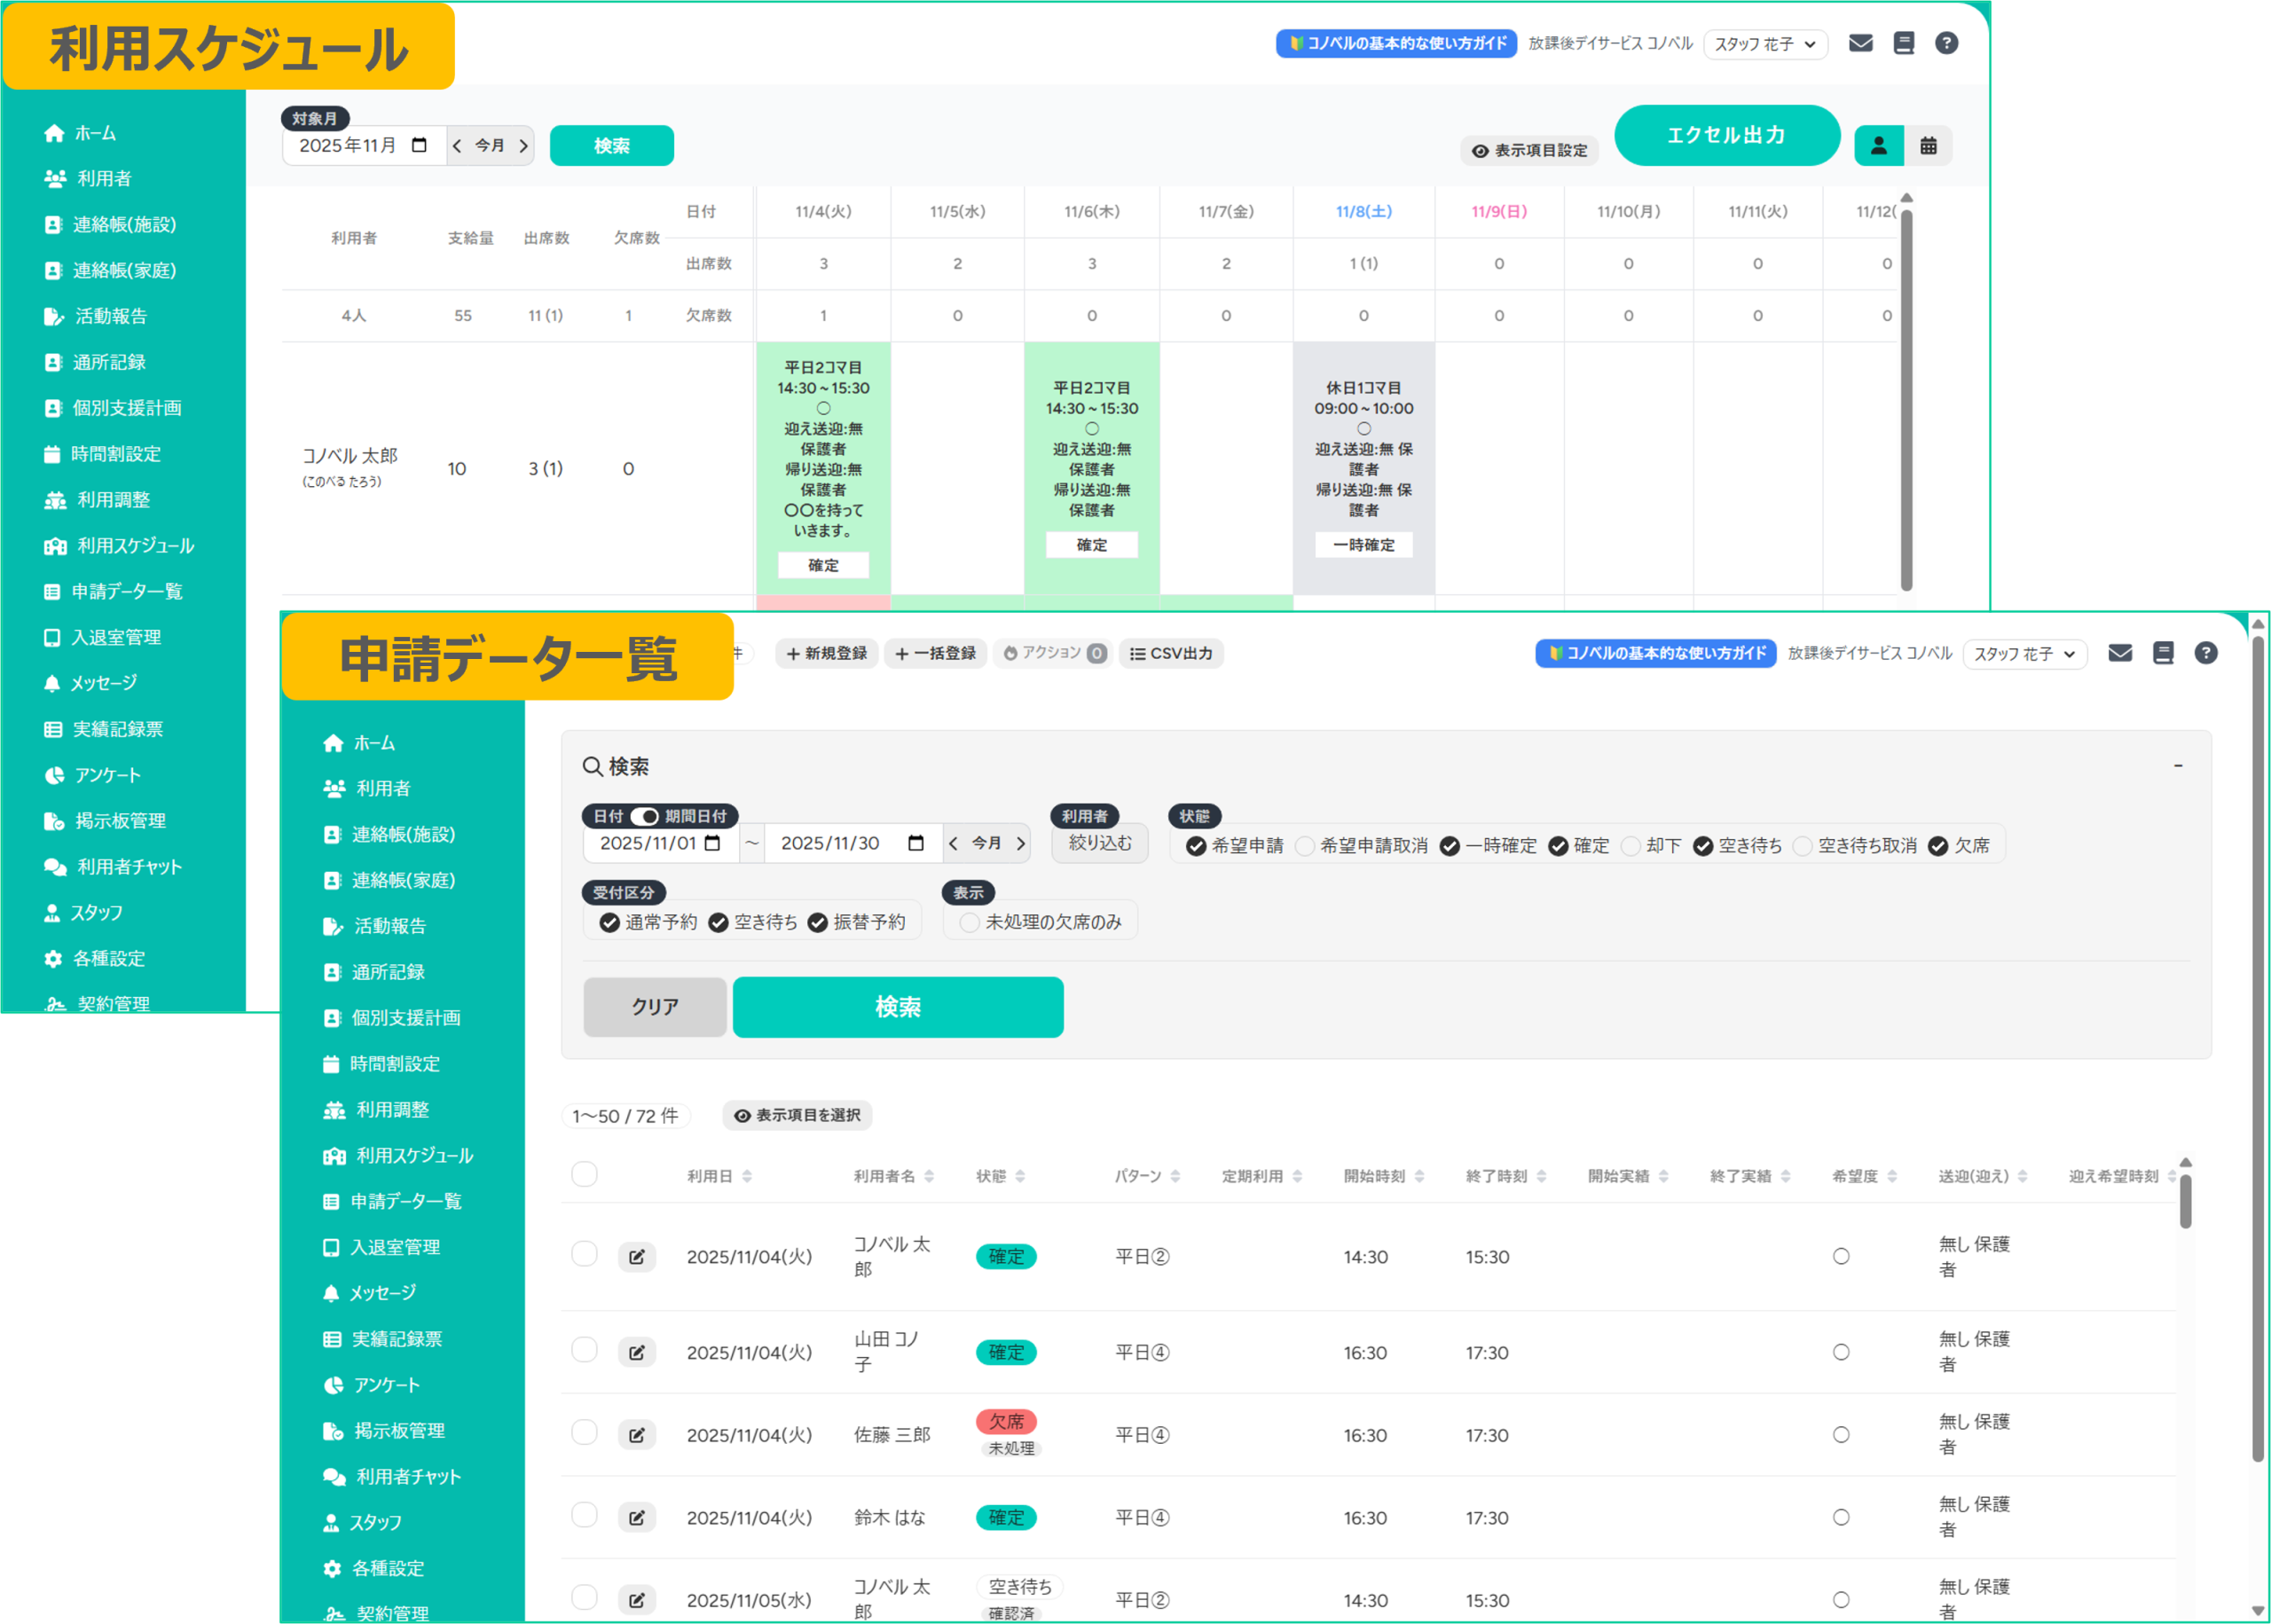Open 表示項目設定 with the eye icon
This screenshot has height=1624, width=2271.
point(1529,150)
